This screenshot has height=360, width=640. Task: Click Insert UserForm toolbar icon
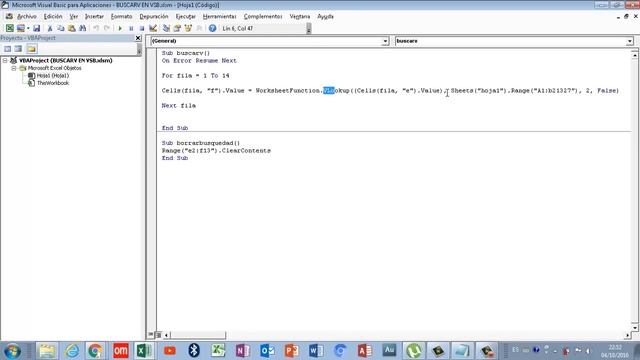pos(20,28)
